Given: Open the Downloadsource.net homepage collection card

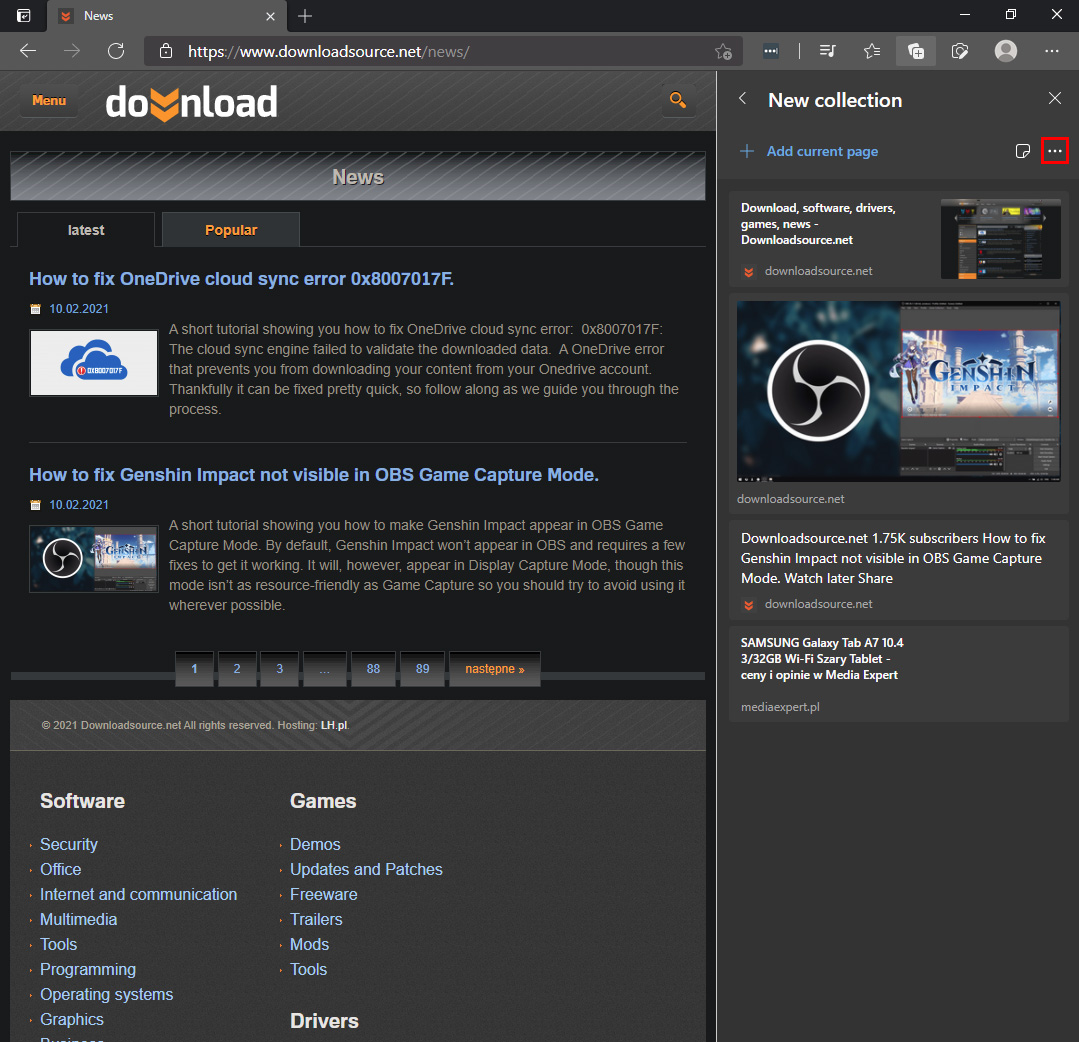Looking at the screenshot, I should (898, 239).
